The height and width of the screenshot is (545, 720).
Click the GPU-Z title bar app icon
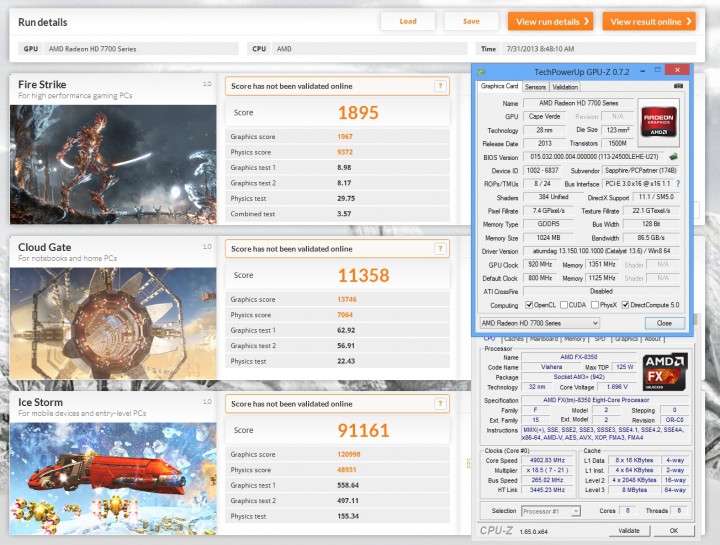pos(482,72)
